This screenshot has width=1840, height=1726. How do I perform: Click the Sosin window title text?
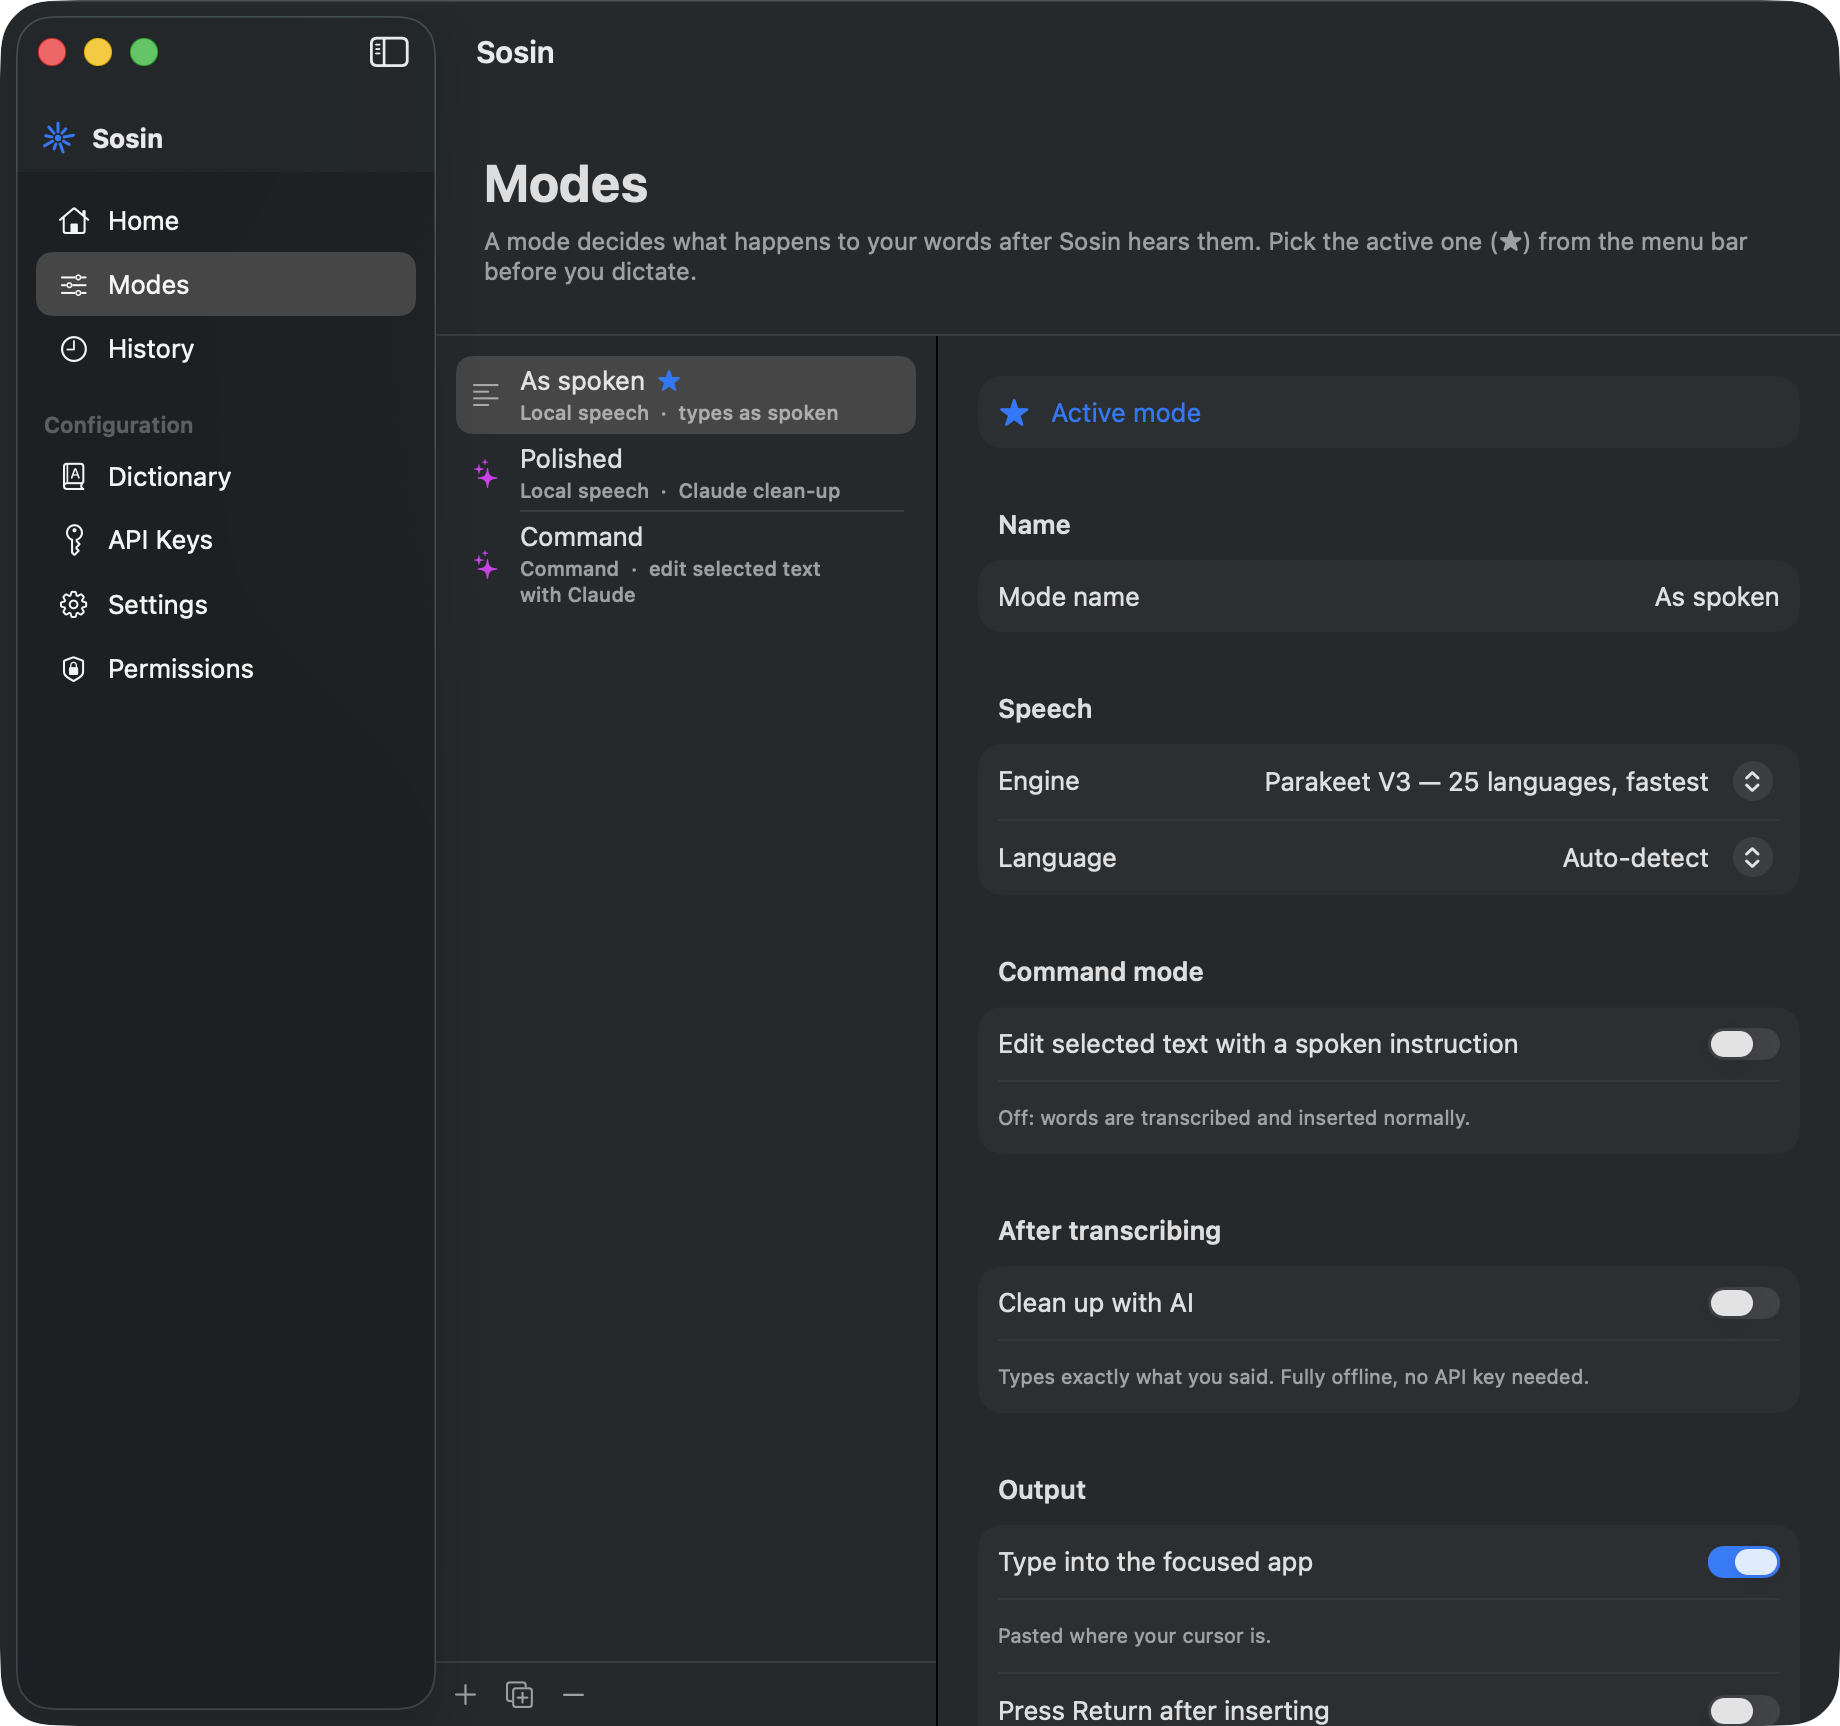point(515,52)
